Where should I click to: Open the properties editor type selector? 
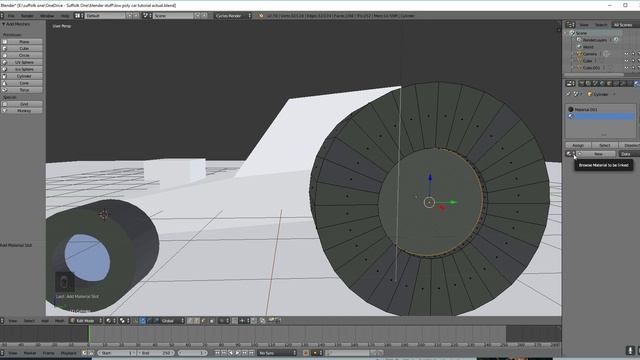pos(570,84)
